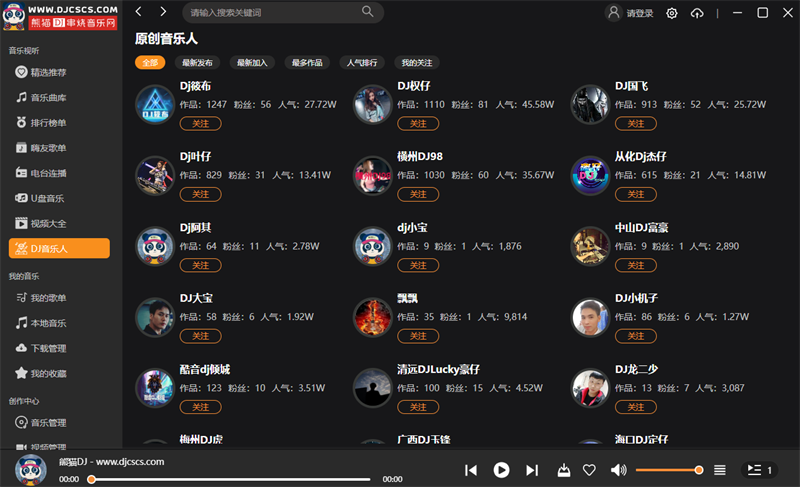Follow 横州DJ98 using its 关注 button

click(418, 194)
